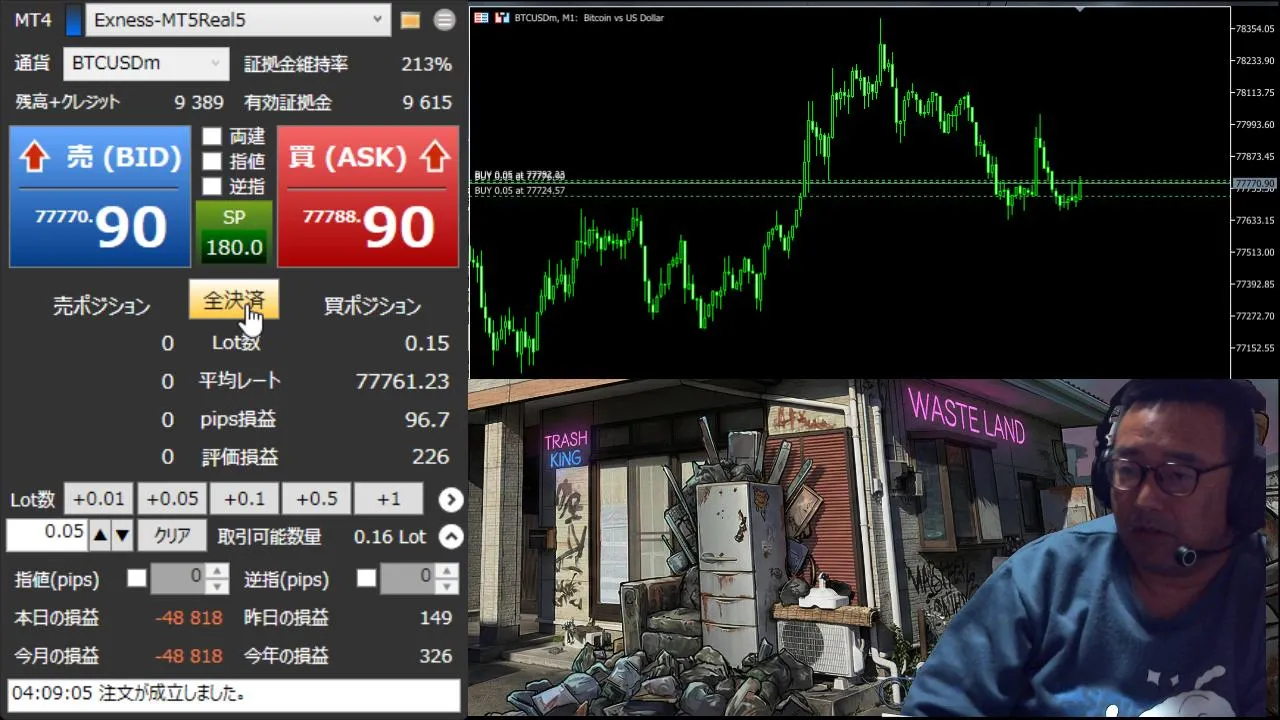
Task: Click the 全決済 close-all button
Action: (x=234, y=300)
